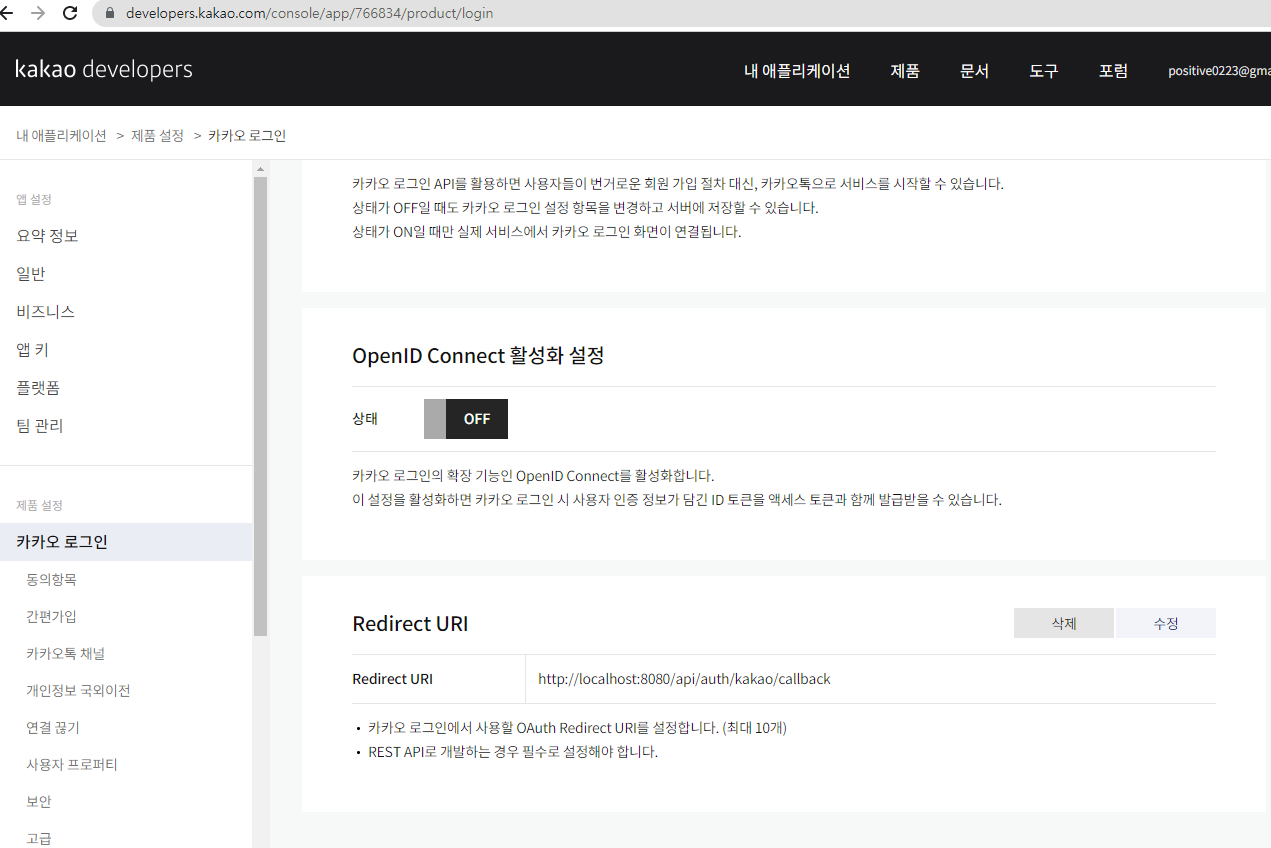Open 내 애플리케이션 in the top menu

797,71
